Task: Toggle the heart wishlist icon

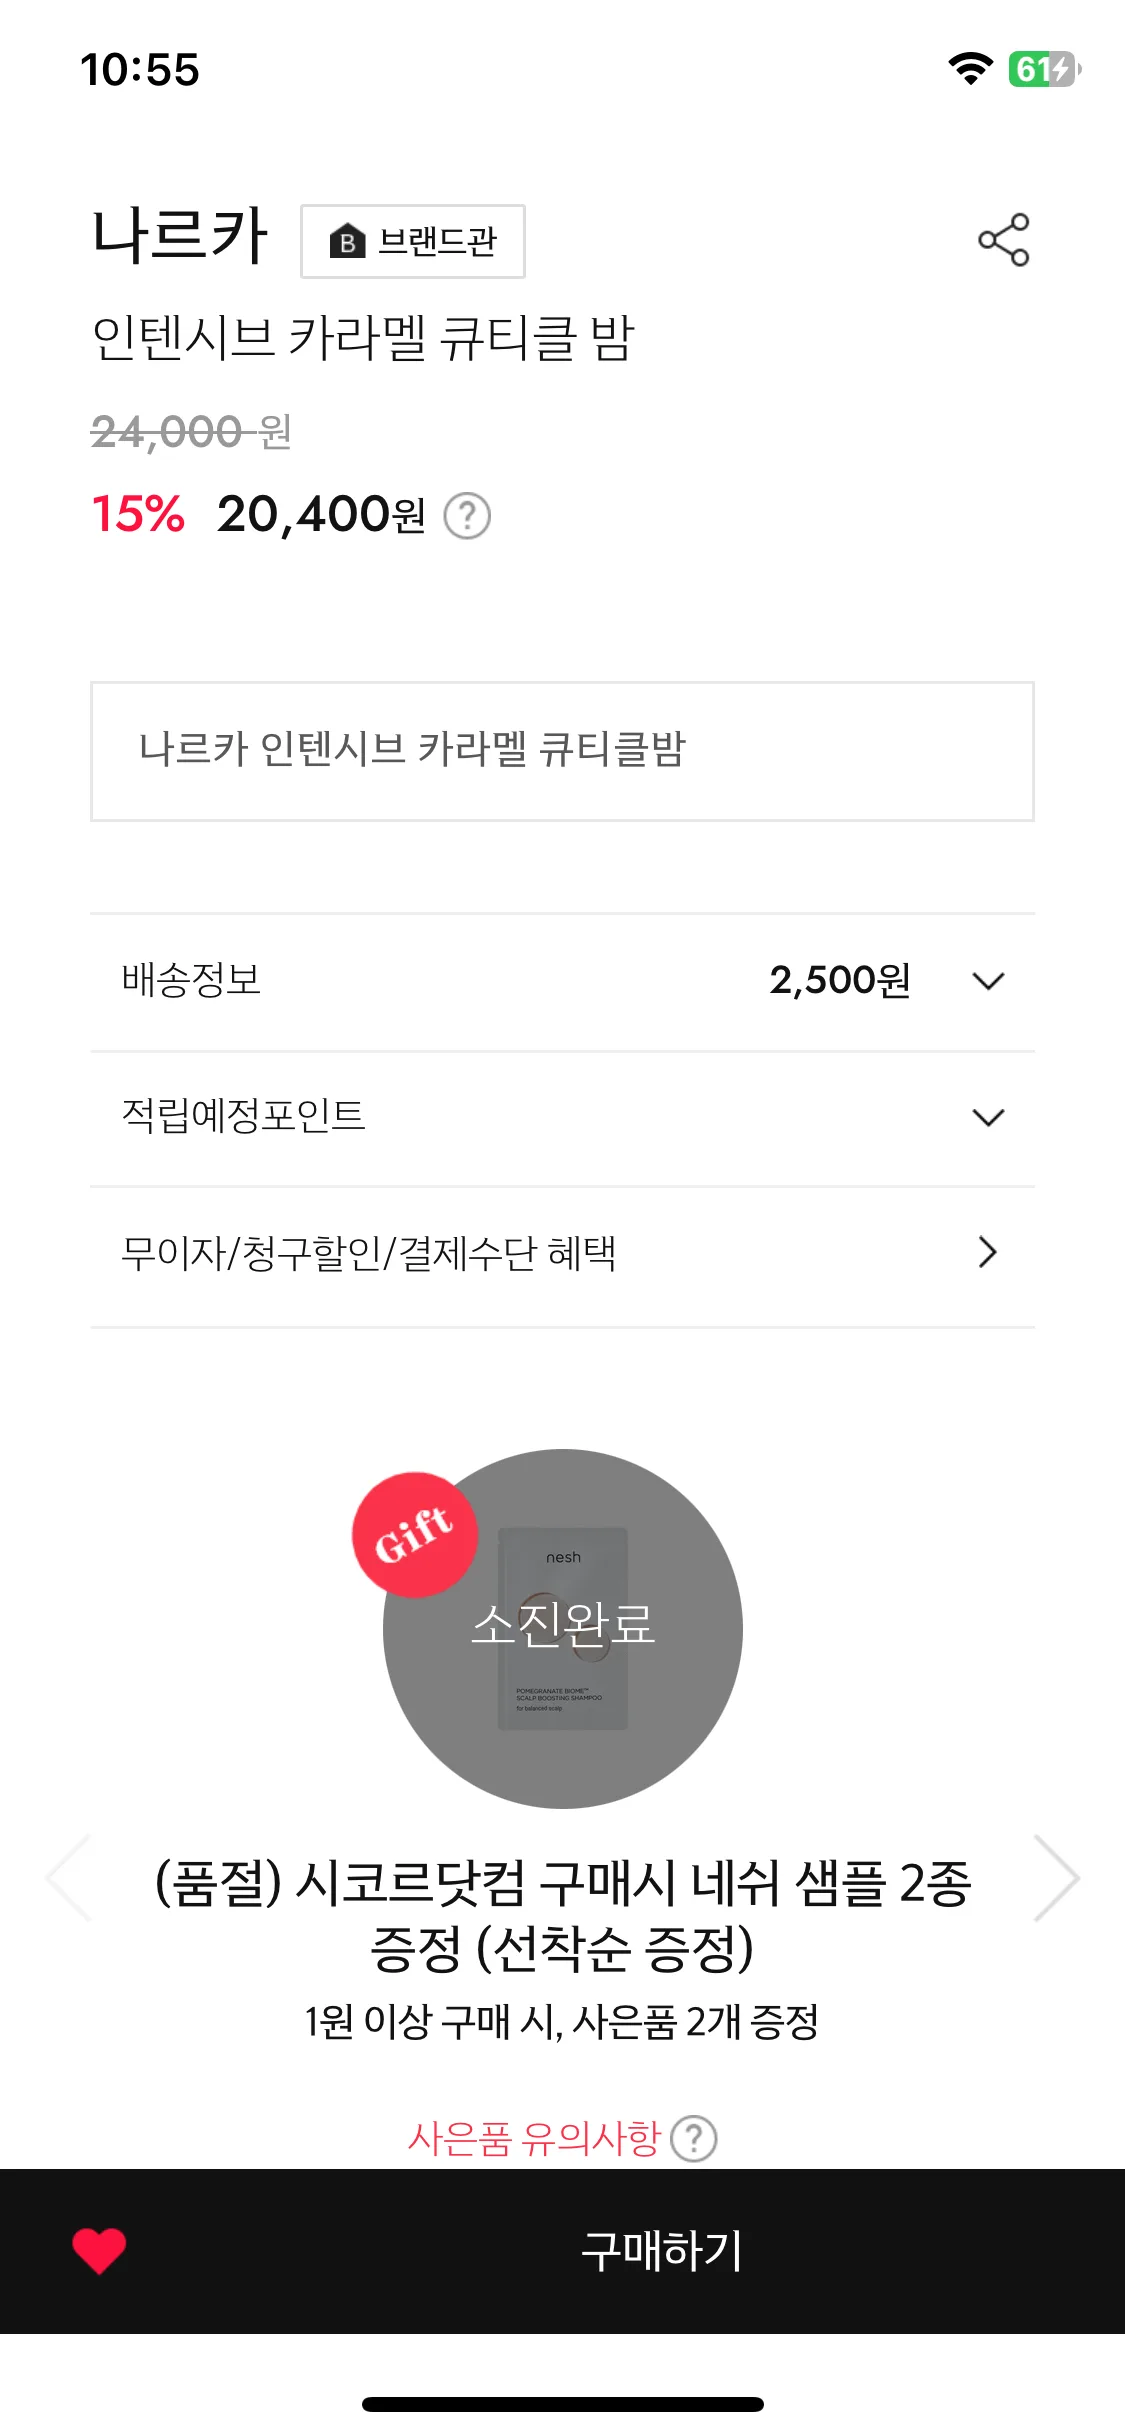Action: [x=99, y=2251]
